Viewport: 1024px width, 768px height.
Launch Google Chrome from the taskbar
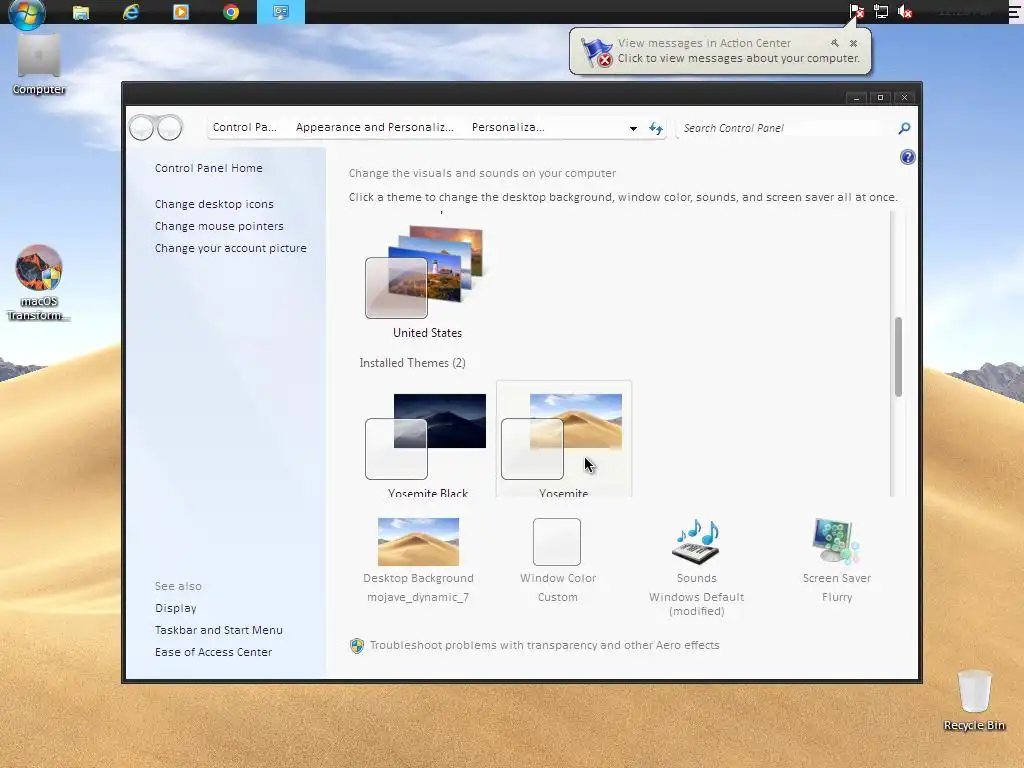[x=231, y=12]
